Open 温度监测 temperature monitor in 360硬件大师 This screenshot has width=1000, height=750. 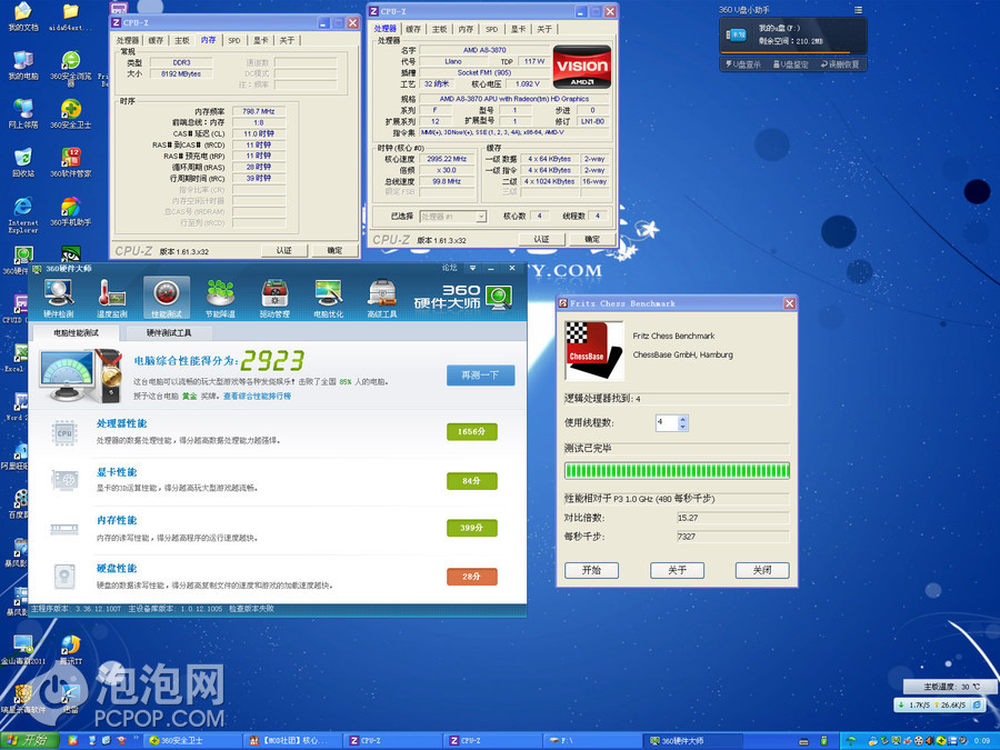[112, 298]
